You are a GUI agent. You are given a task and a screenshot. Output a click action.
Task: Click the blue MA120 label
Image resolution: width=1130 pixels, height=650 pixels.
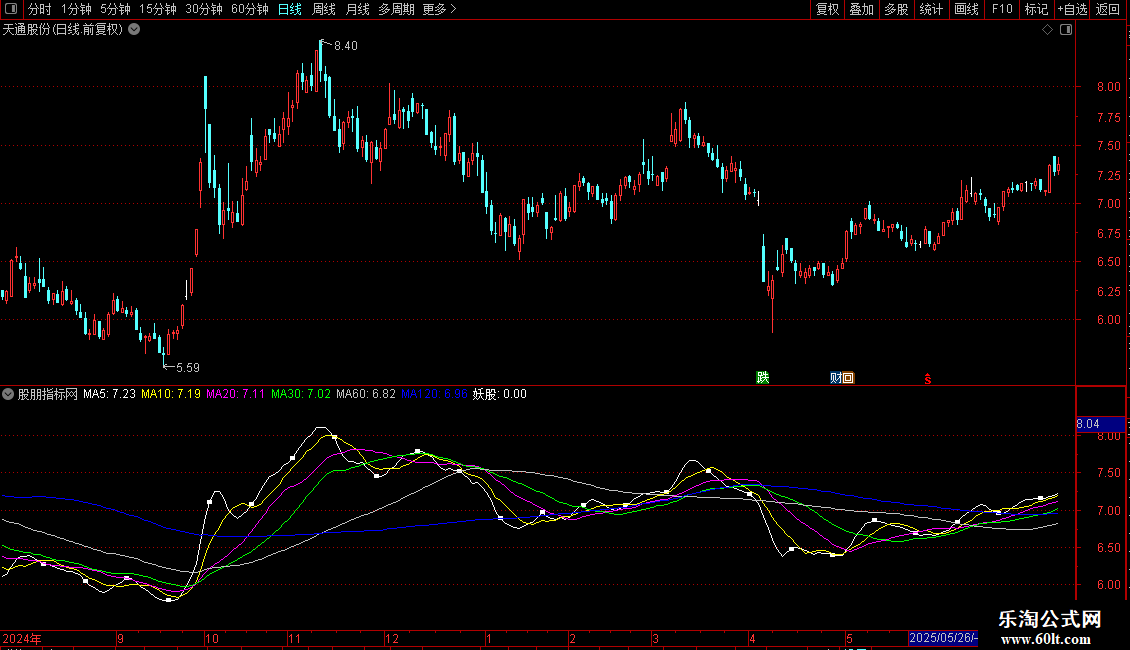point(435,394)
